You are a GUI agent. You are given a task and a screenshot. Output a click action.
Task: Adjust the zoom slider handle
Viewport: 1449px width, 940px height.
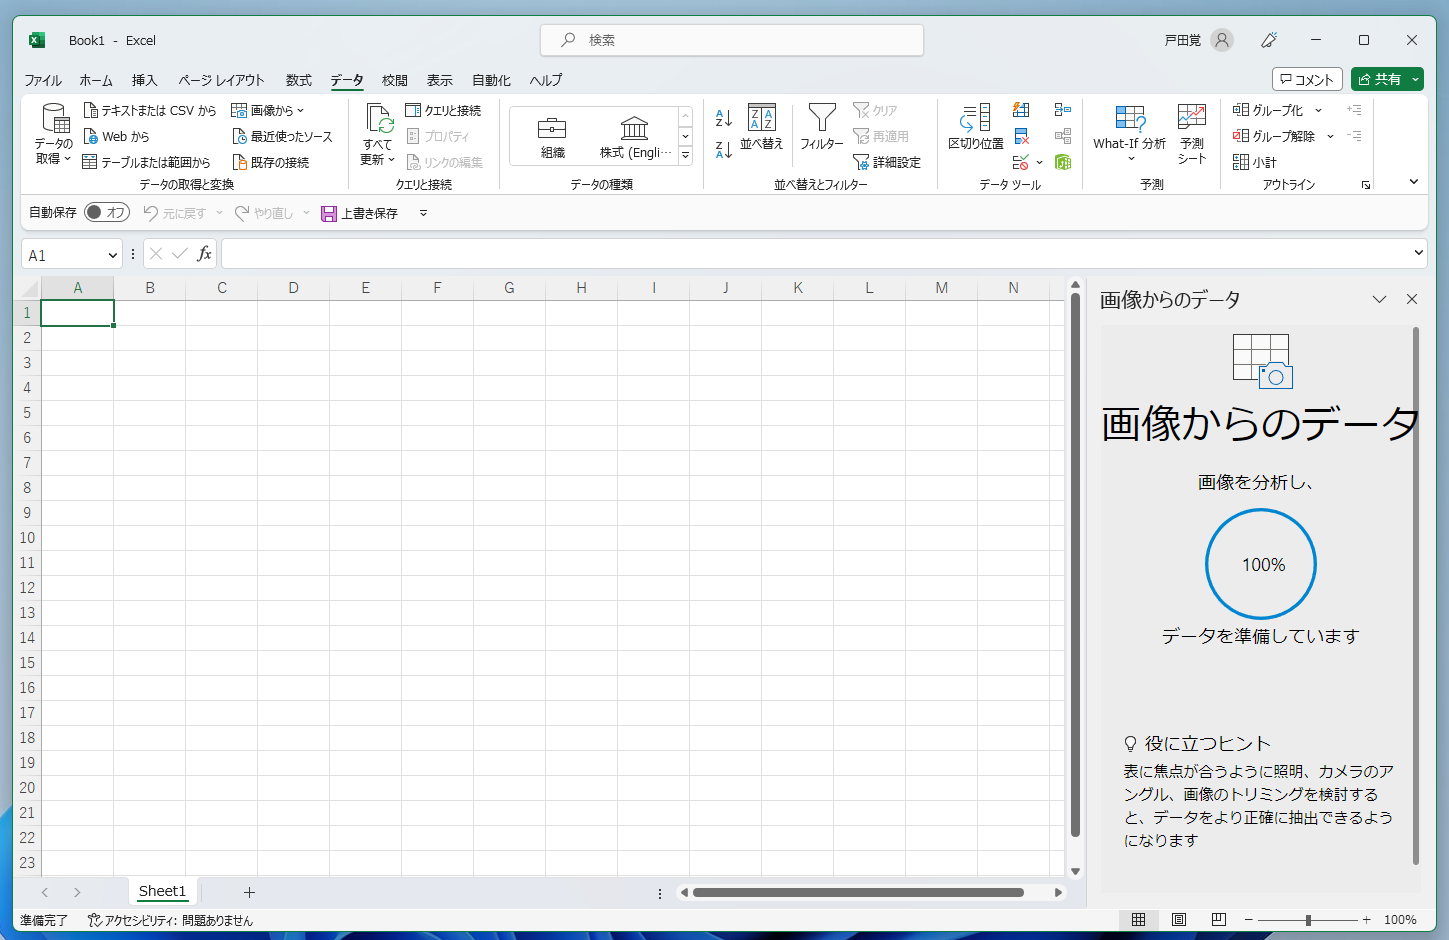point(1308,920)
